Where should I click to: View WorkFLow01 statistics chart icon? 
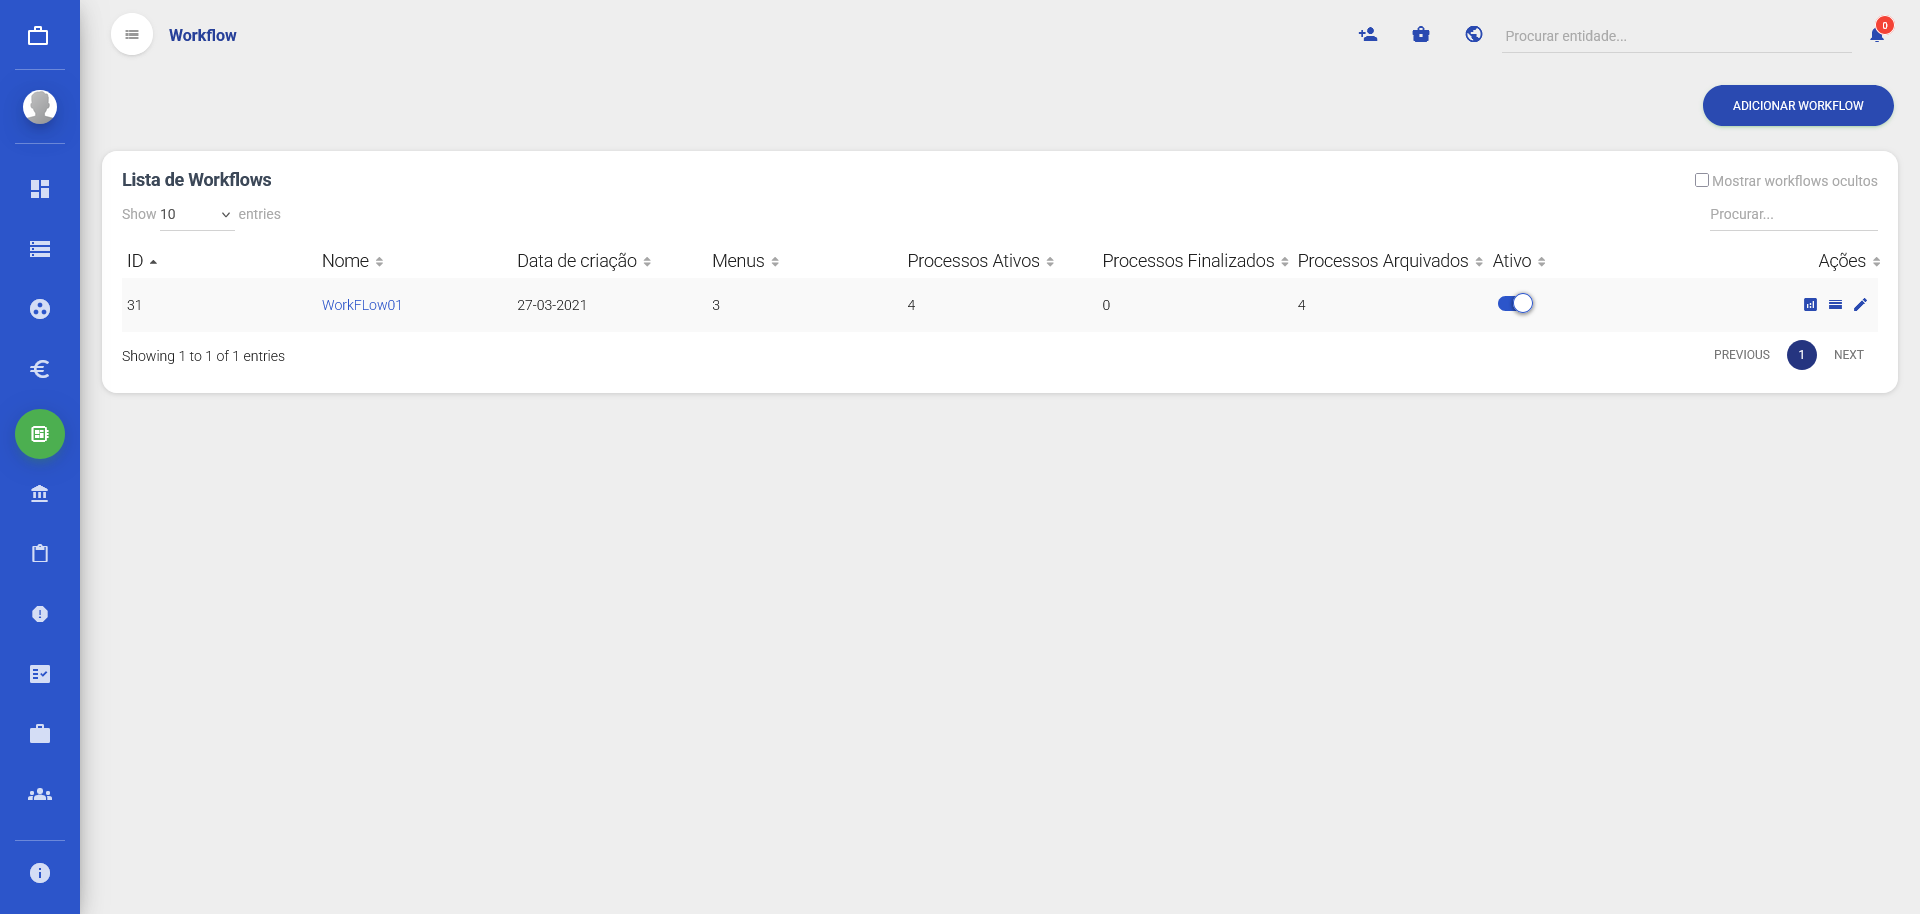point(1810,305)
